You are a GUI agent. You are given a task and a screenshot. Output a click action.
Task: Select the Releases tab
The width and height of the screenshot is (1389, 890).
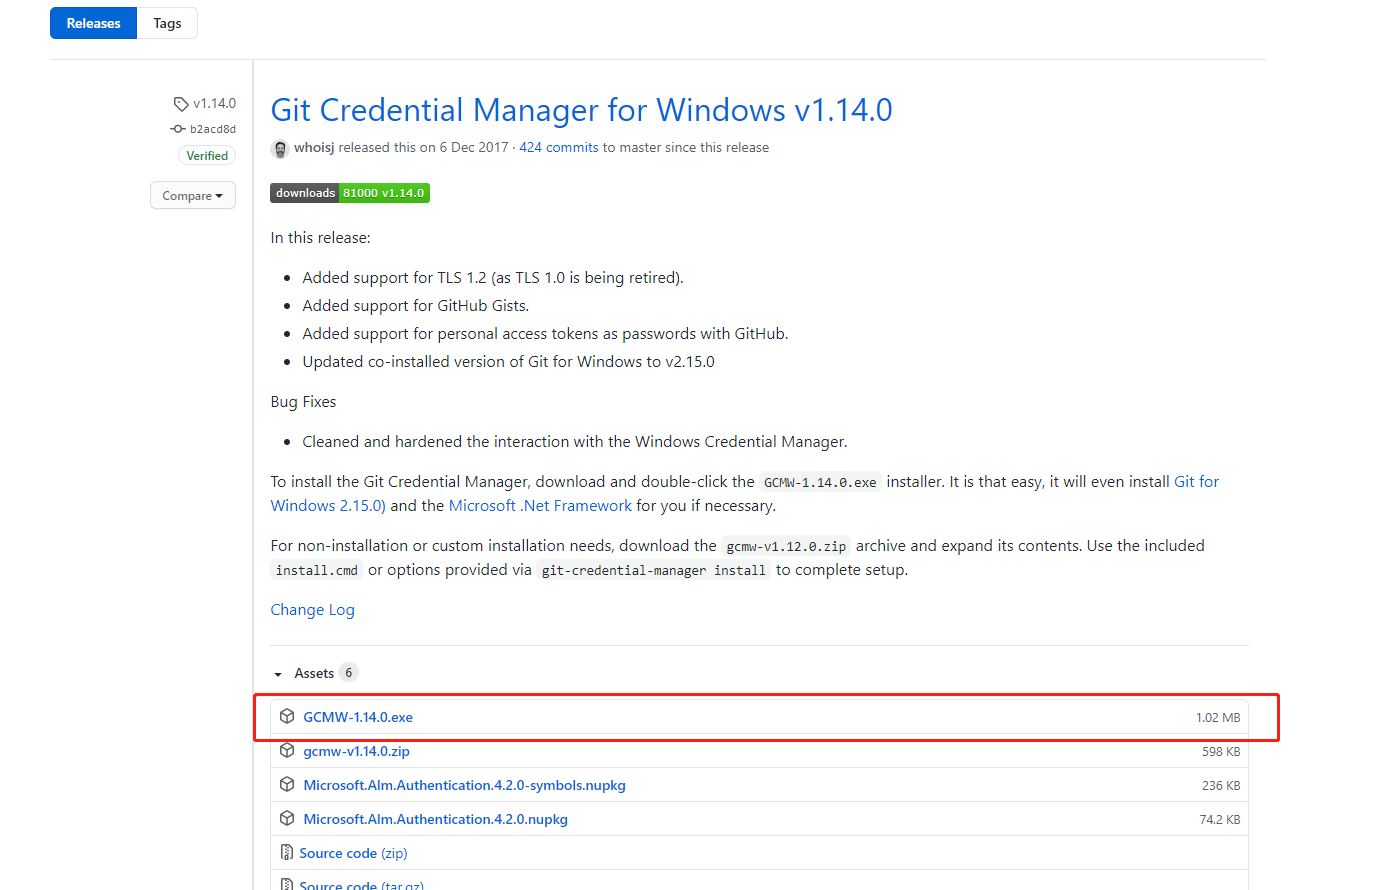click(x=93, y=22)
